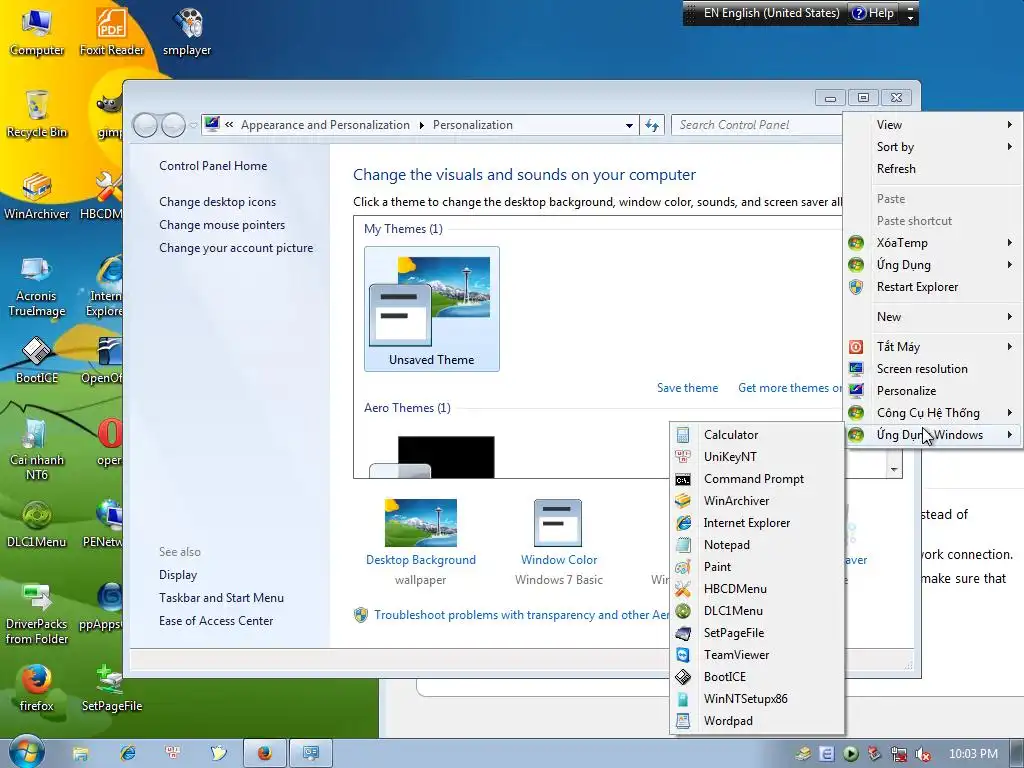Expand the New submenu
Viewport: 1024px width, 768px height.
(x=933, y=317)
